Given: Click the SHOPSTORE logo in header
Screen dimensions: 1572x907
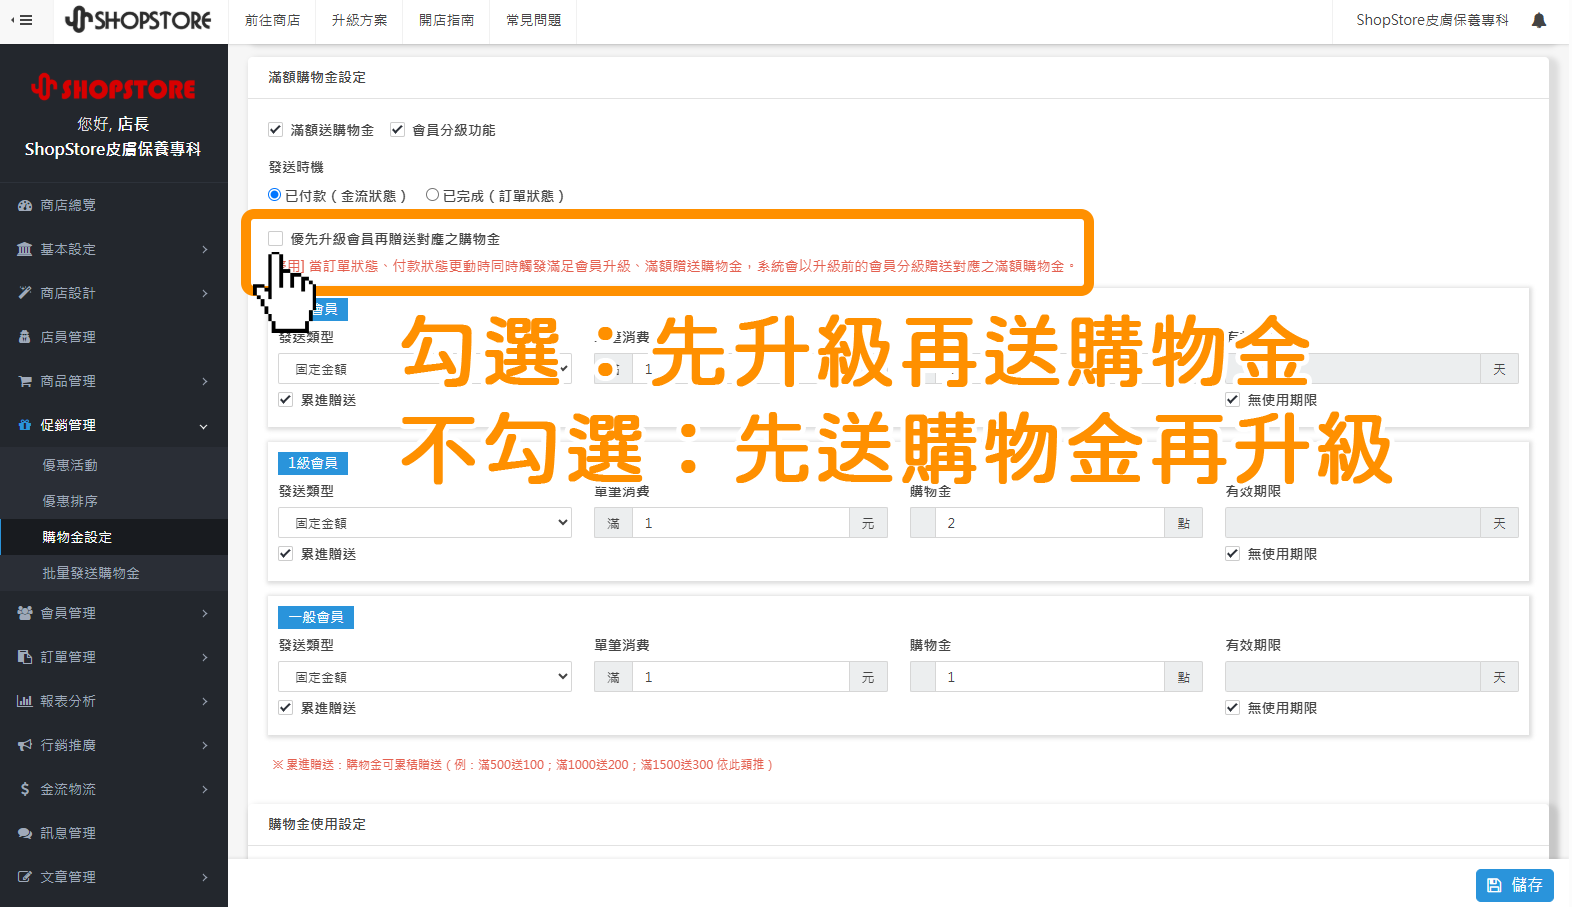Looking at the screenshot, I should 138,20.
